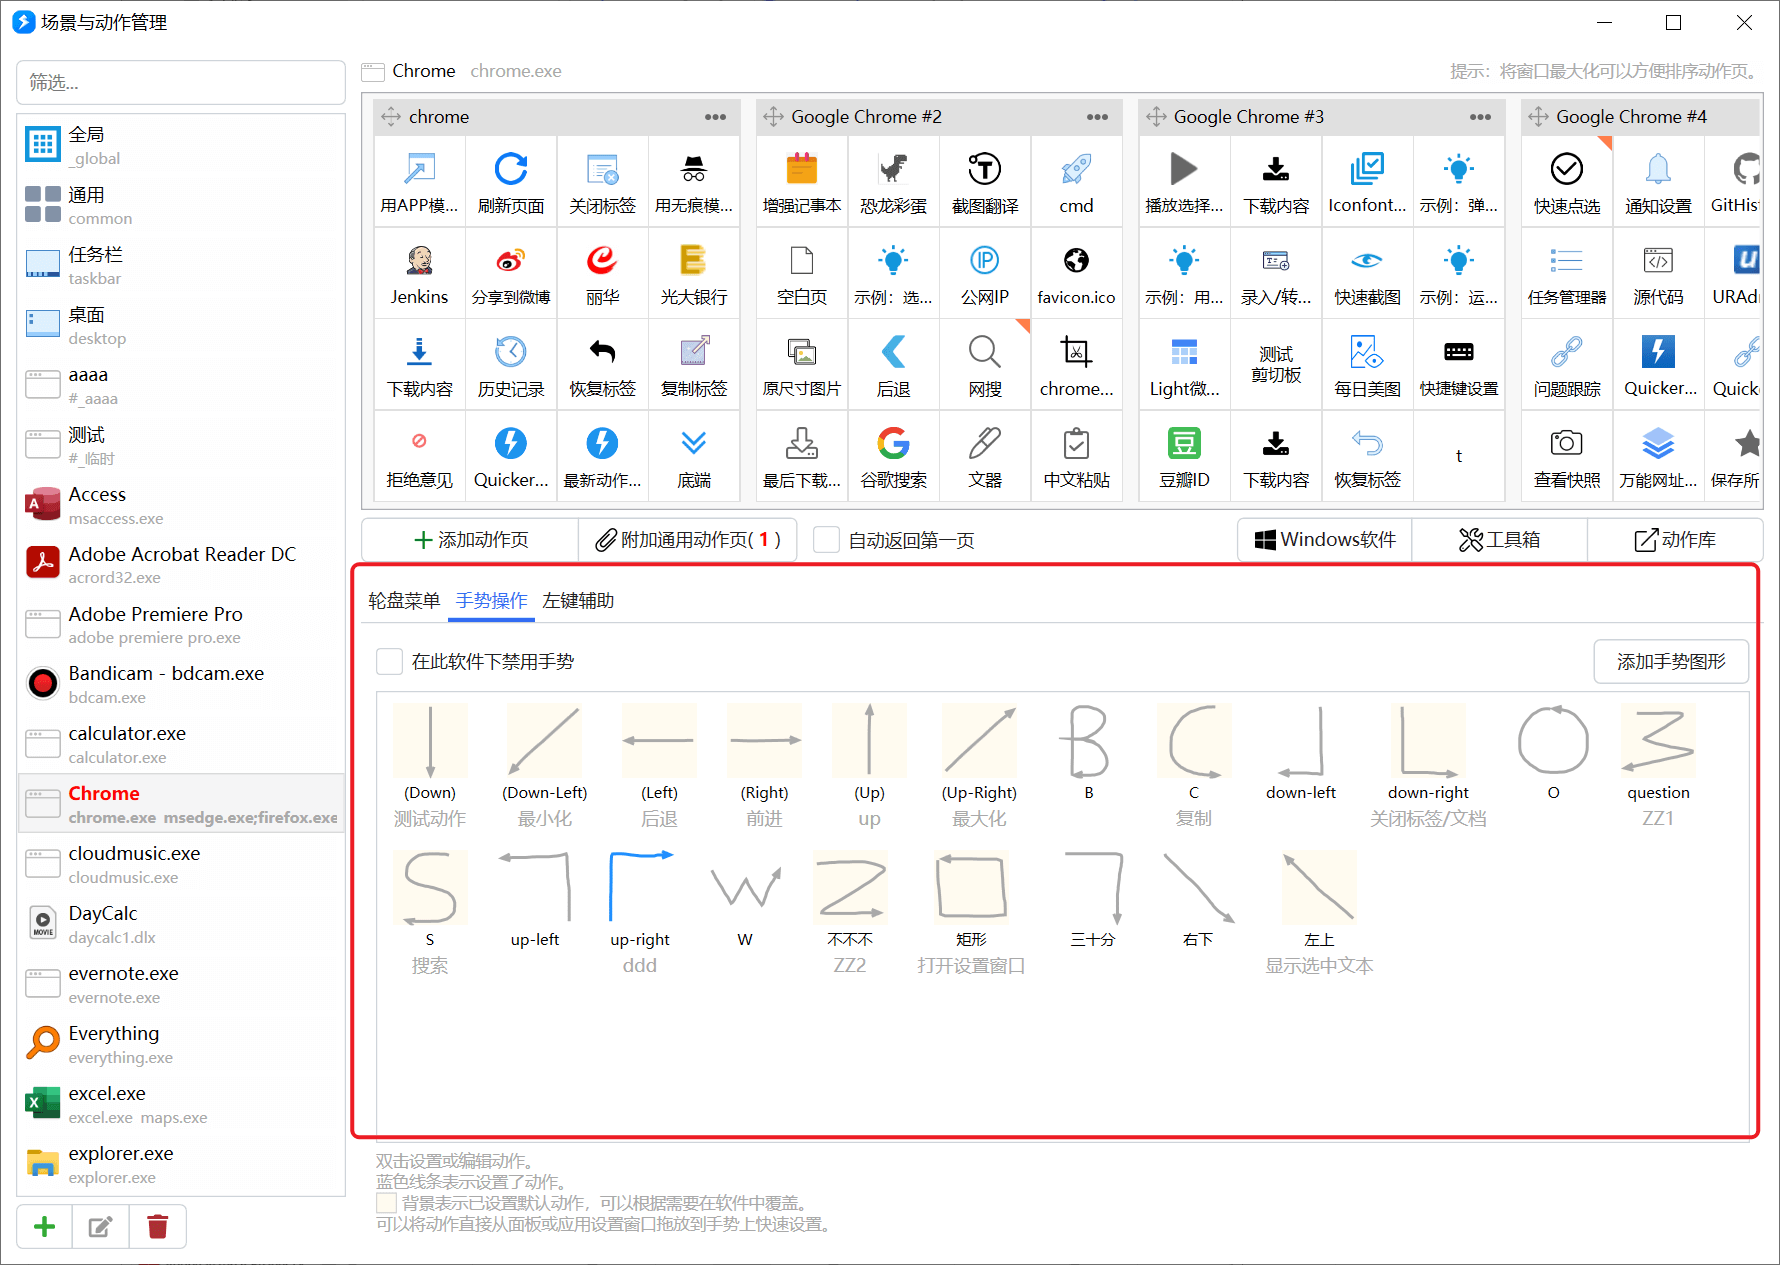Click the green plus add-scene icon
This screenshot has height=1265, width=1780.
coord(45,1227)
